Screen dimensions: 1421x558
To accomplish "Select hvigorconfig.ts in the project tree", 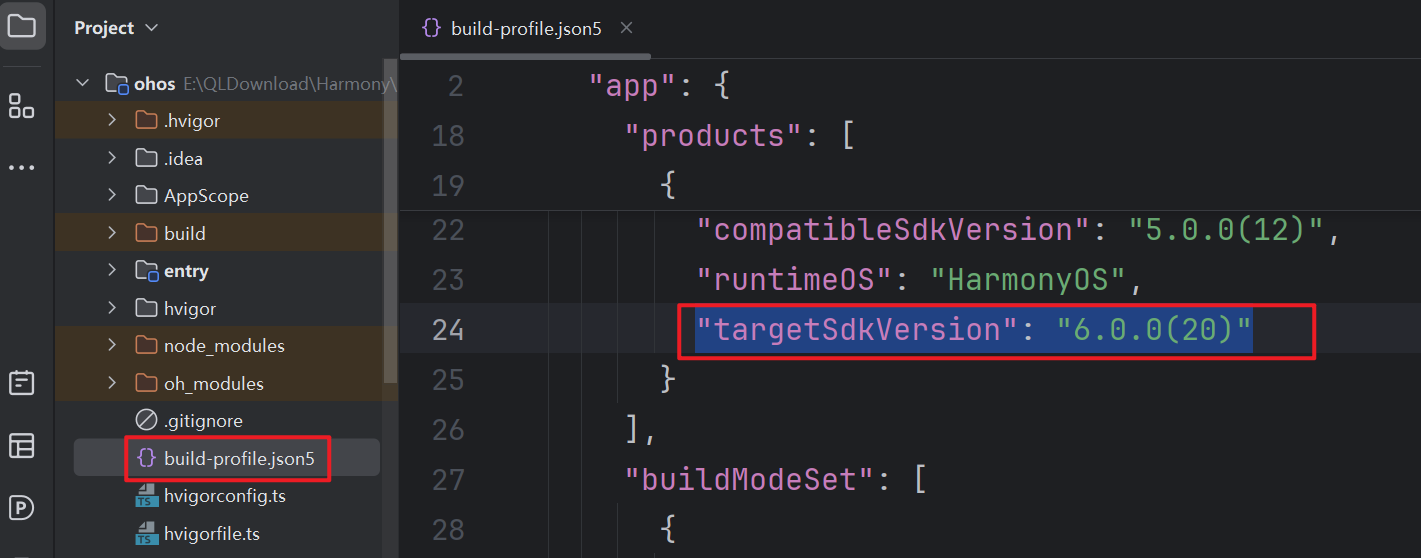I will click(225, 496).
